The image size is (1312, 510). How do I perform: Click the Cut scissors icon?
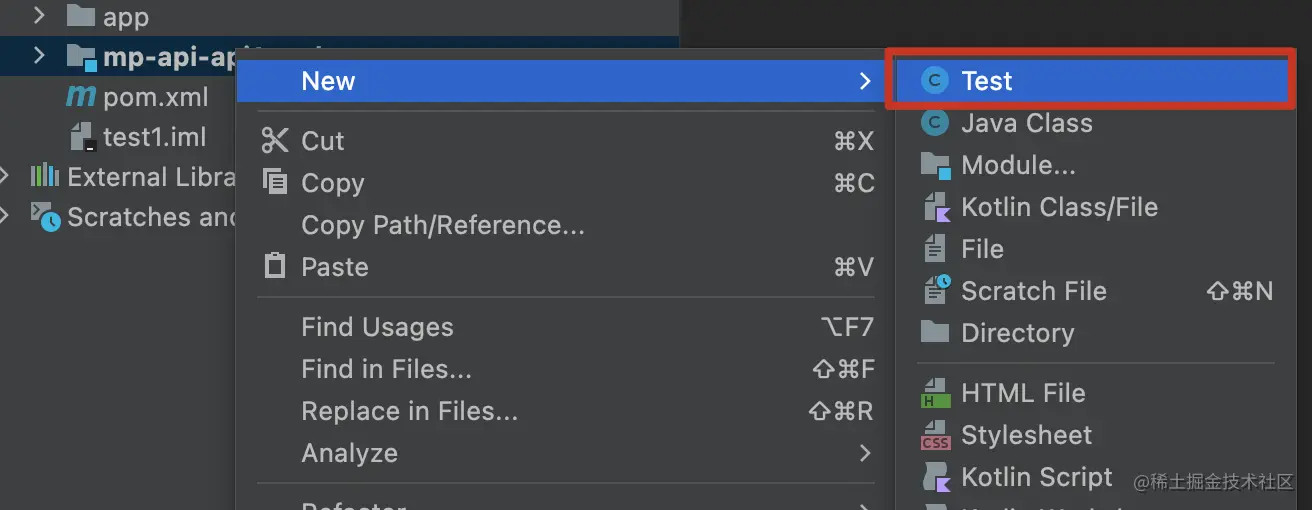(274, 140)
